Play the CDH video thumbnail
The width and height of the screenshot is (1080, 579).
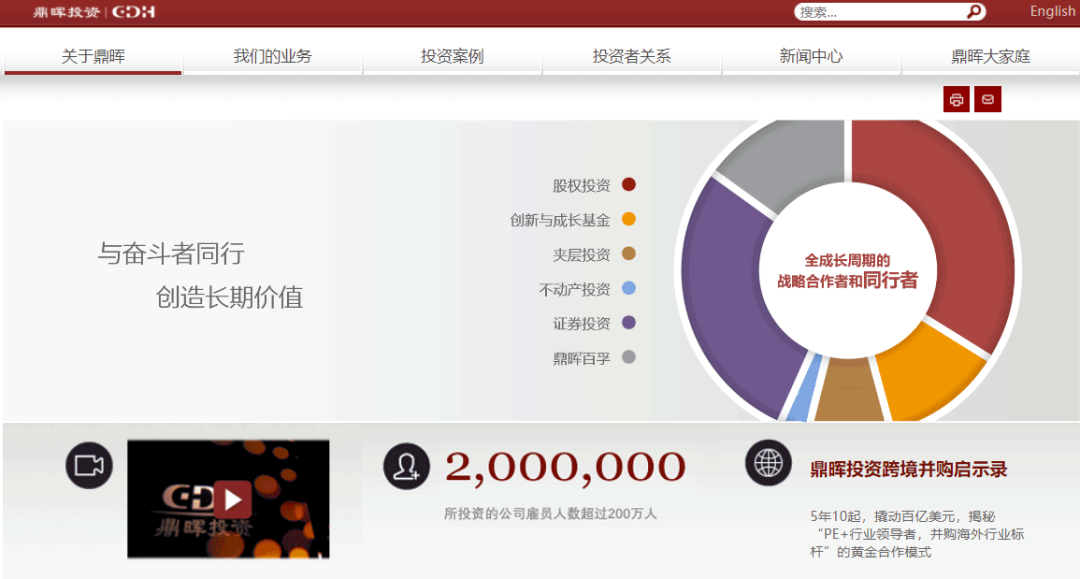pos(231,499)
